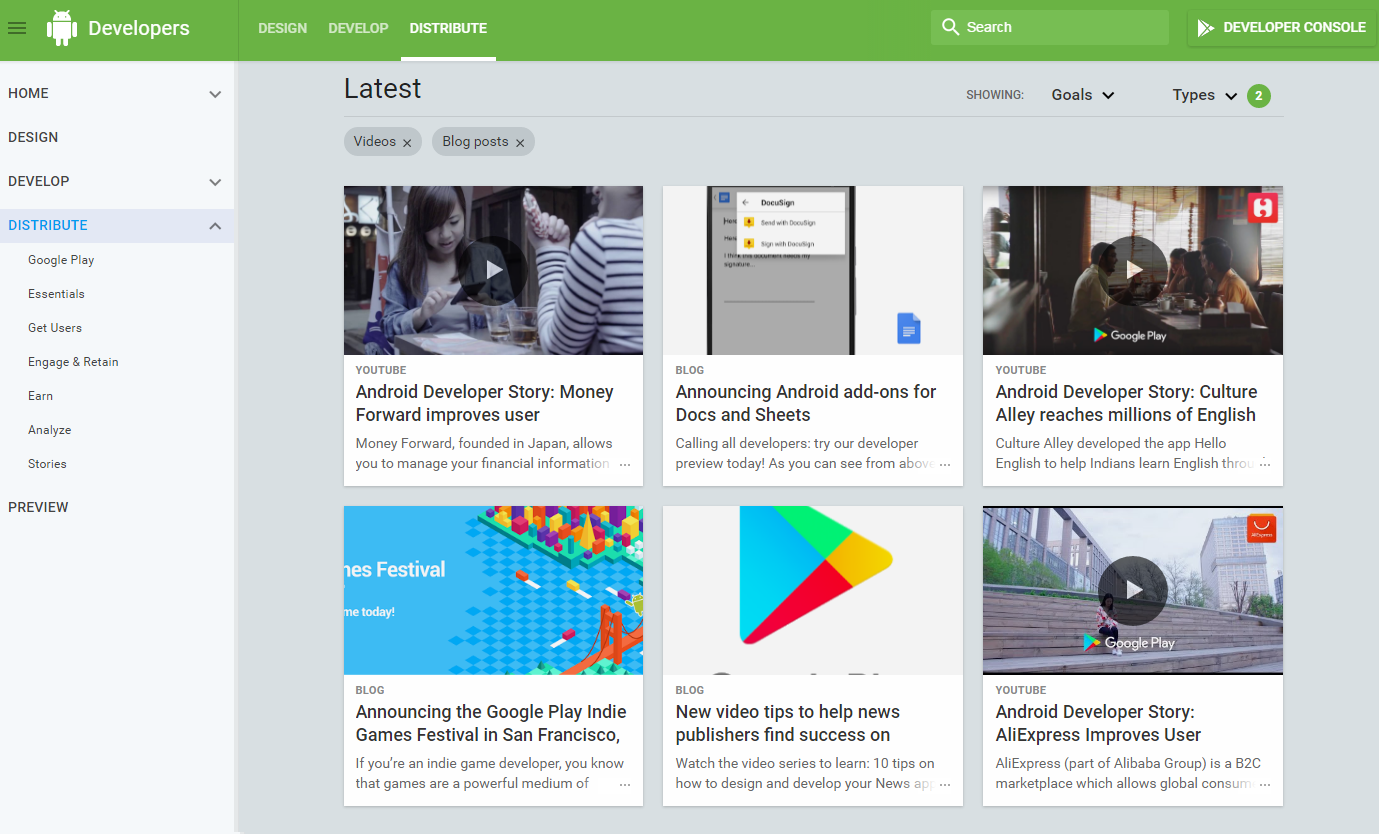The height and width of the screenshot is (834, 1379).
Task: Open the navigation drawer hamburger menu
Action: click(16, 28)
